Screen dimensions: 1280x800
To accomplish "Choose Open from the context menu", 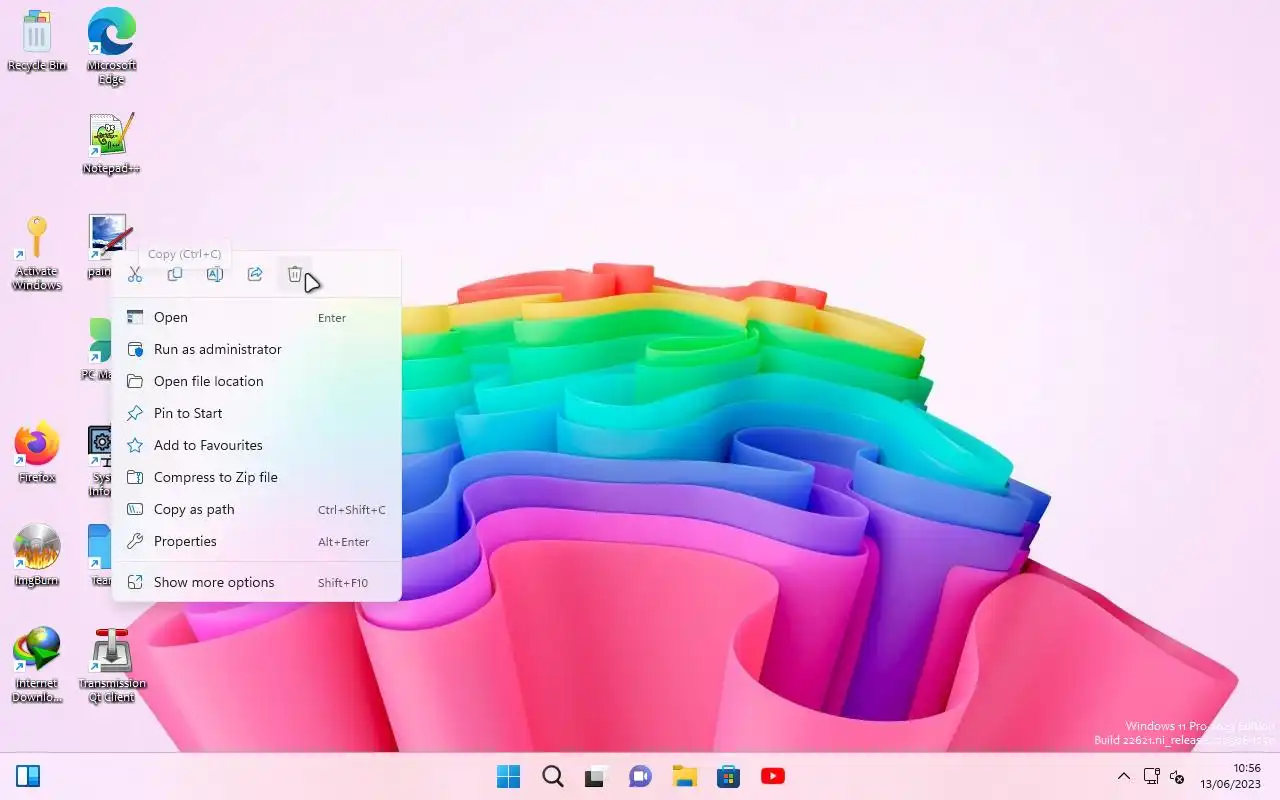I will [257, 317].
